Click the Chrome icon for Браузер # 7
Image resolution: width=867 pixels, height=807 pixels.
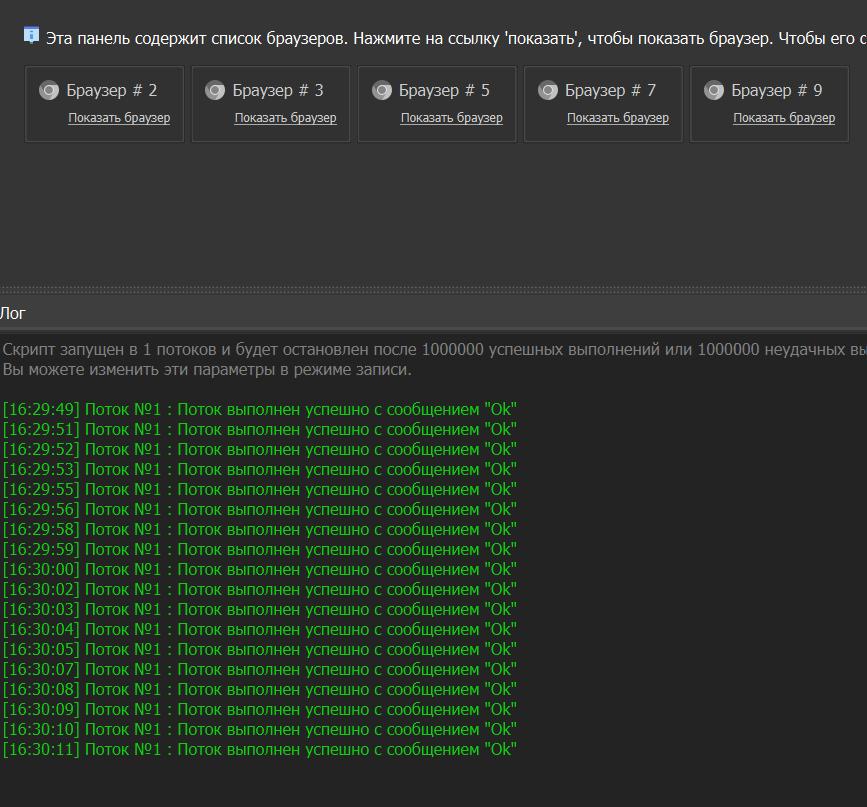pos(547,91)
